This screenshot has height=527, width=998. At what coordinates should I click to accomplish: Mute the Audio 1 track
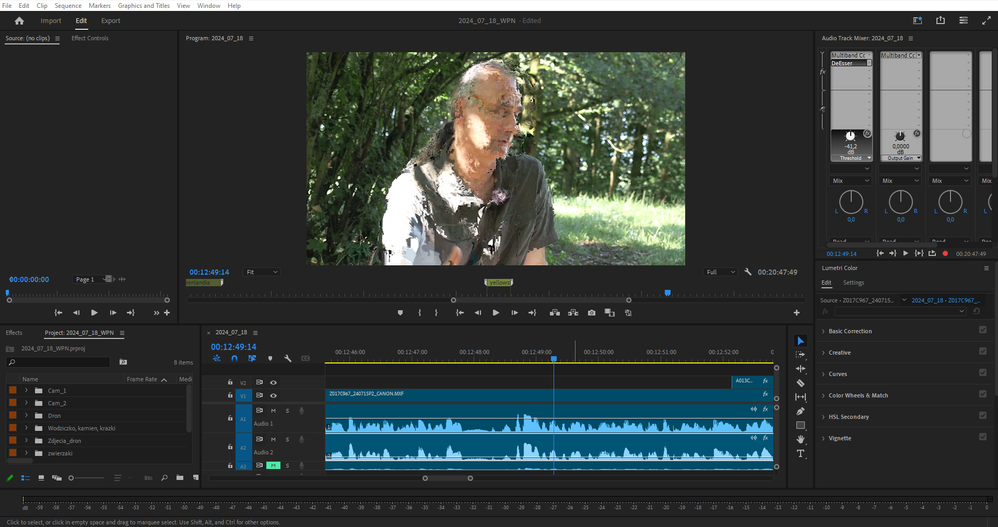click(x=273, y=411)
